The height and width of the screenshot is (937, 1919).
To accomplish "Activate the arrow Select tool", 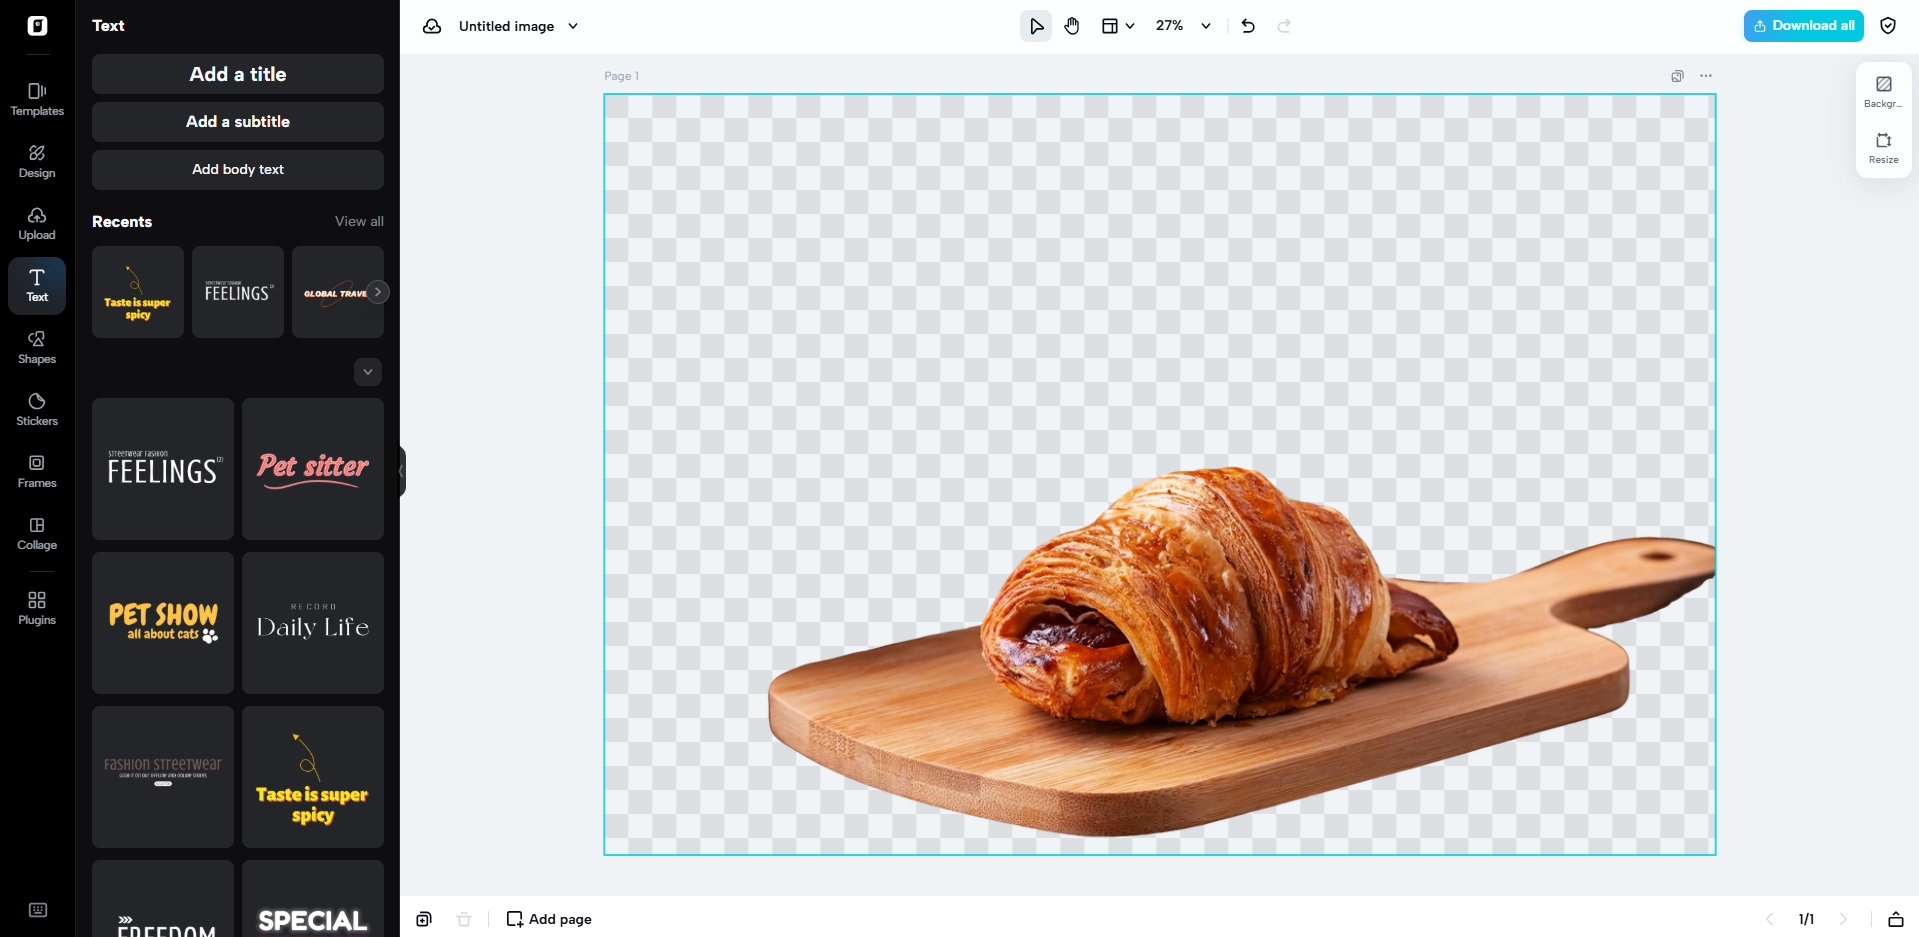I will pyautogui.click(x=1035, y=26).
